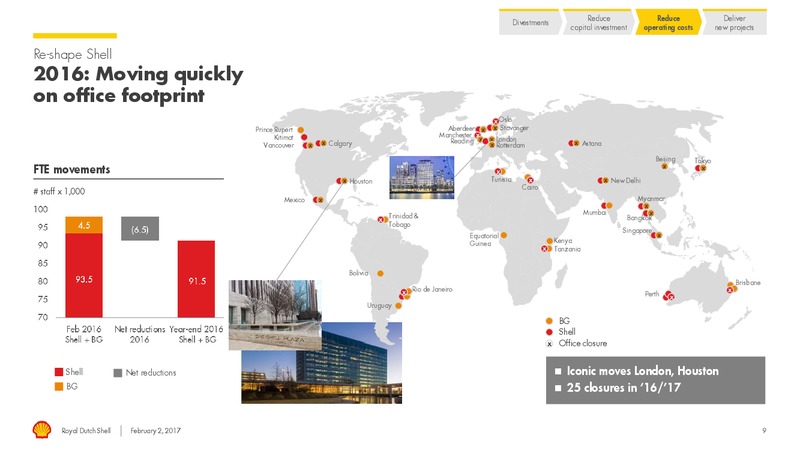Click the Uruguay BG marker
Viewport: 800px width, 450px height.
coord(398,306)
